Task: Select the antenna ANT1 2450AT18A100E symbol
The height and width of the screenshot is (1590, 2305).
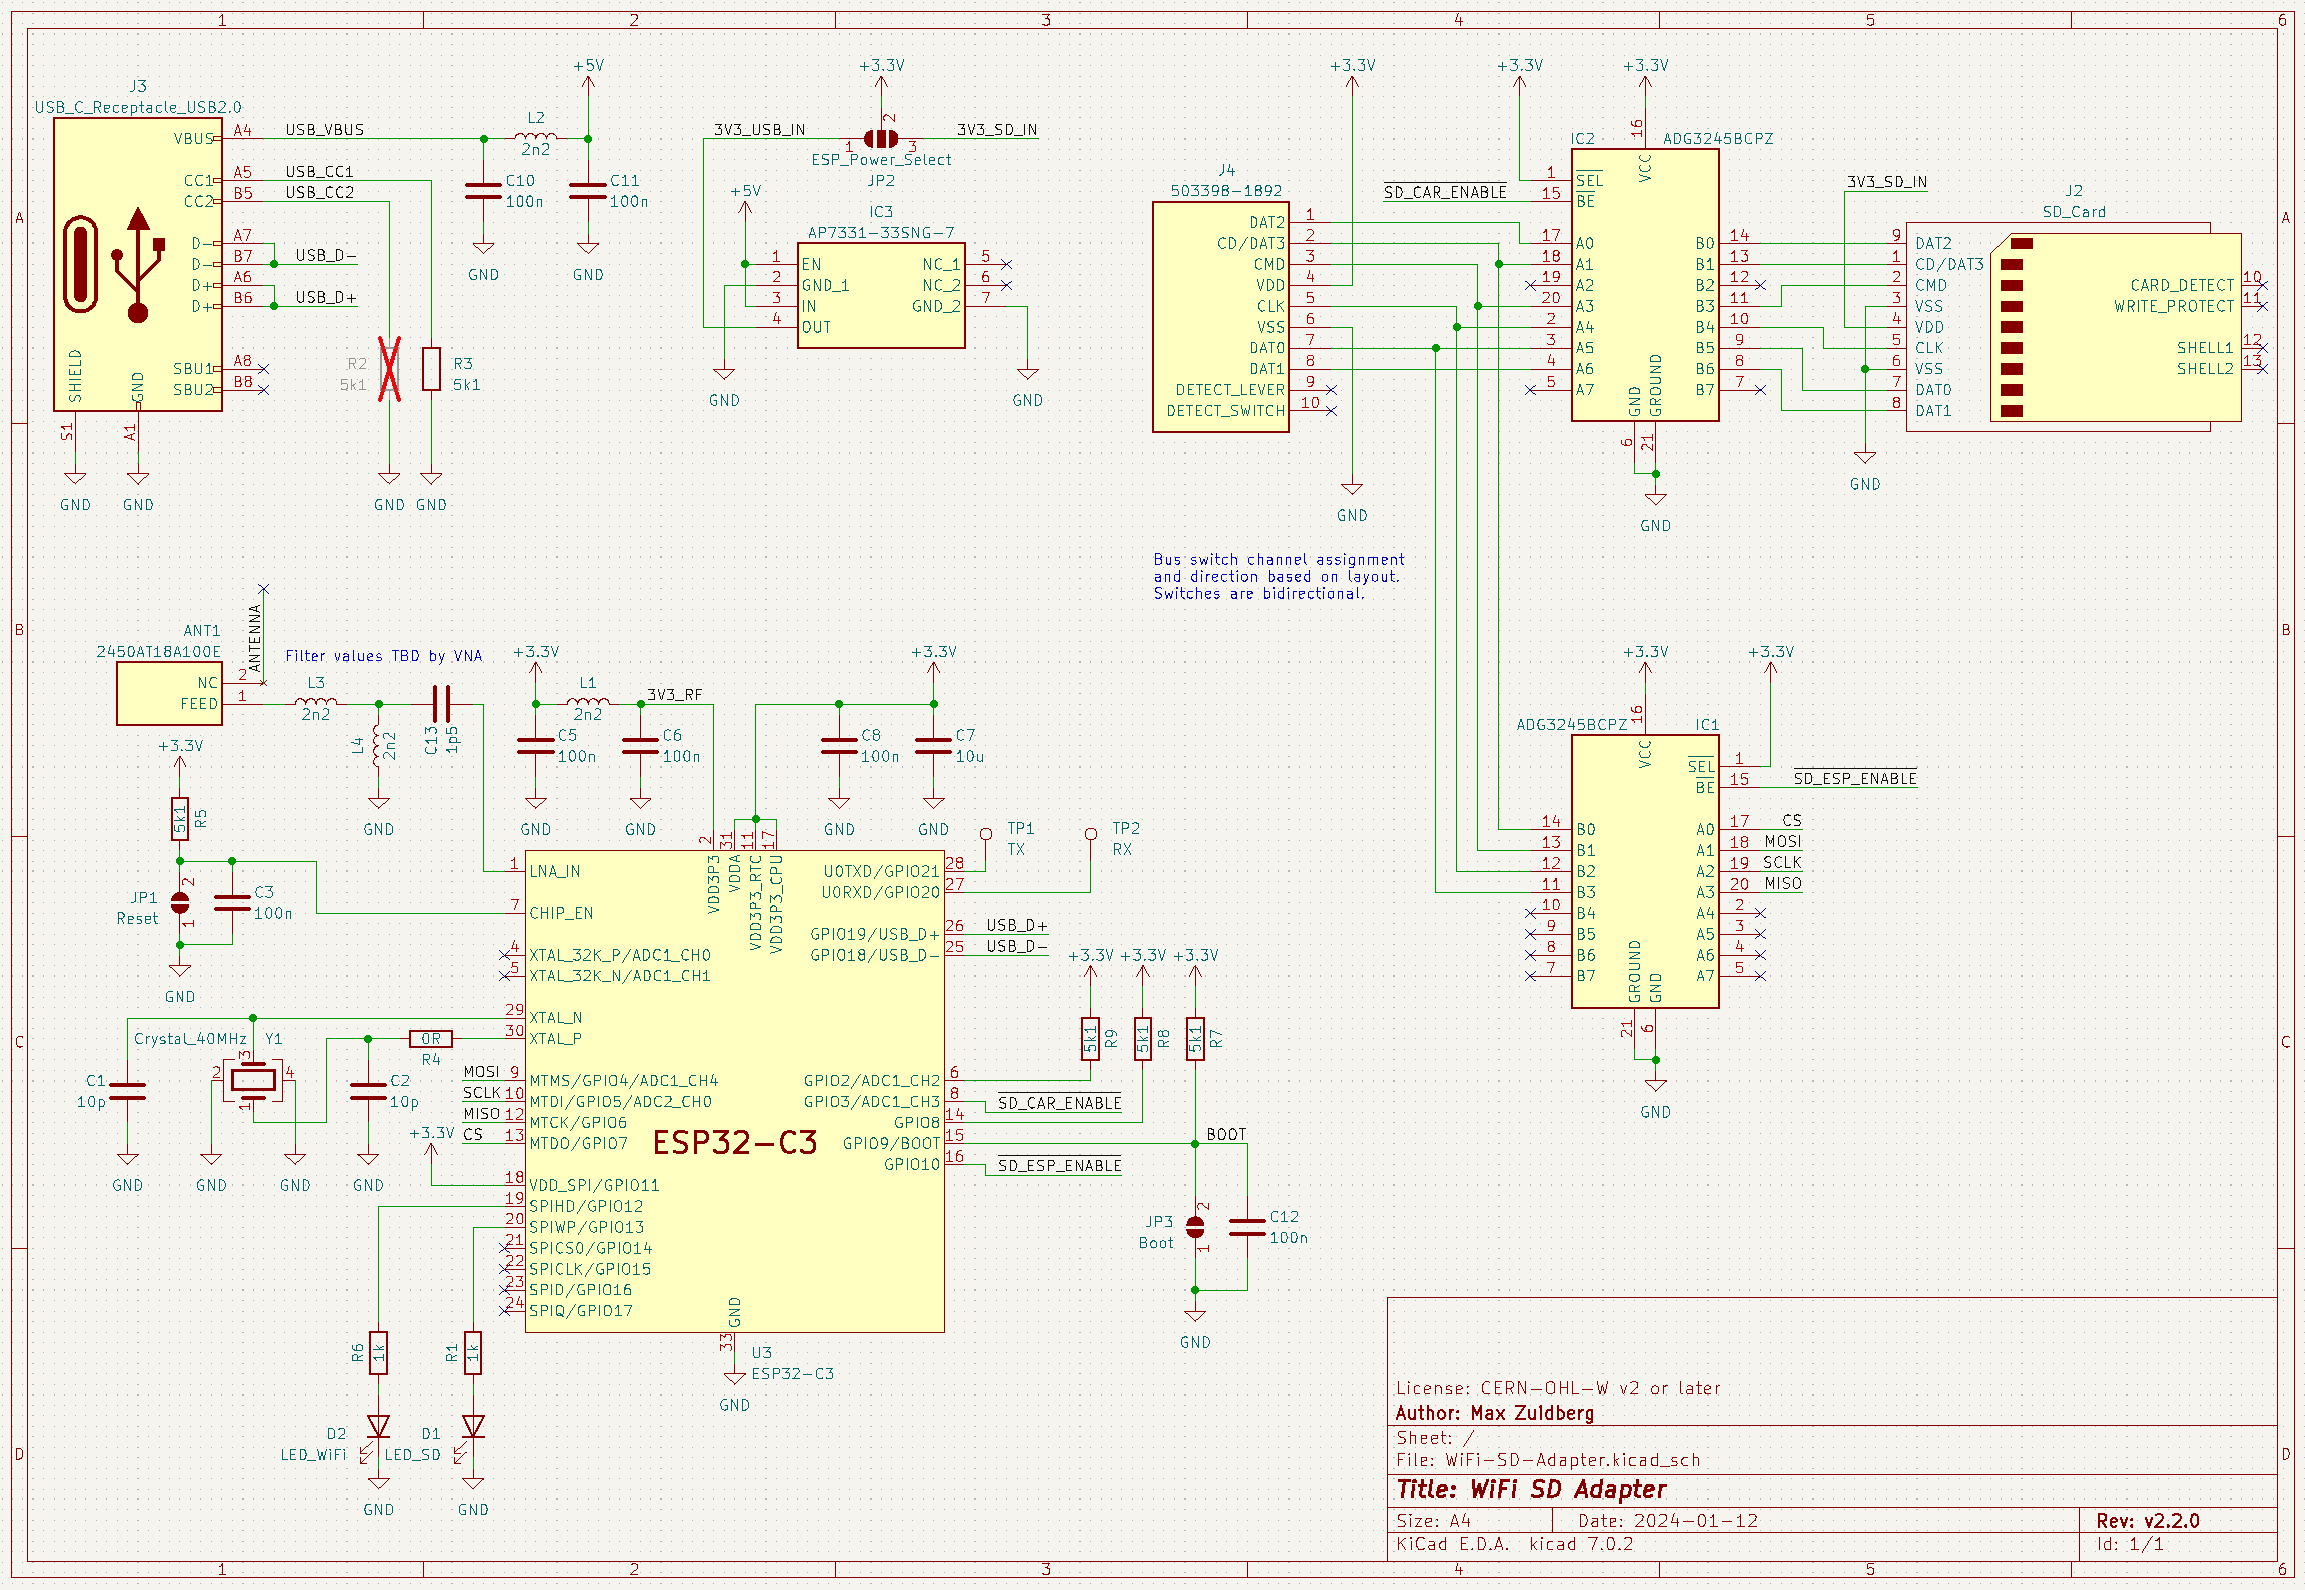Action: [169, 693]
